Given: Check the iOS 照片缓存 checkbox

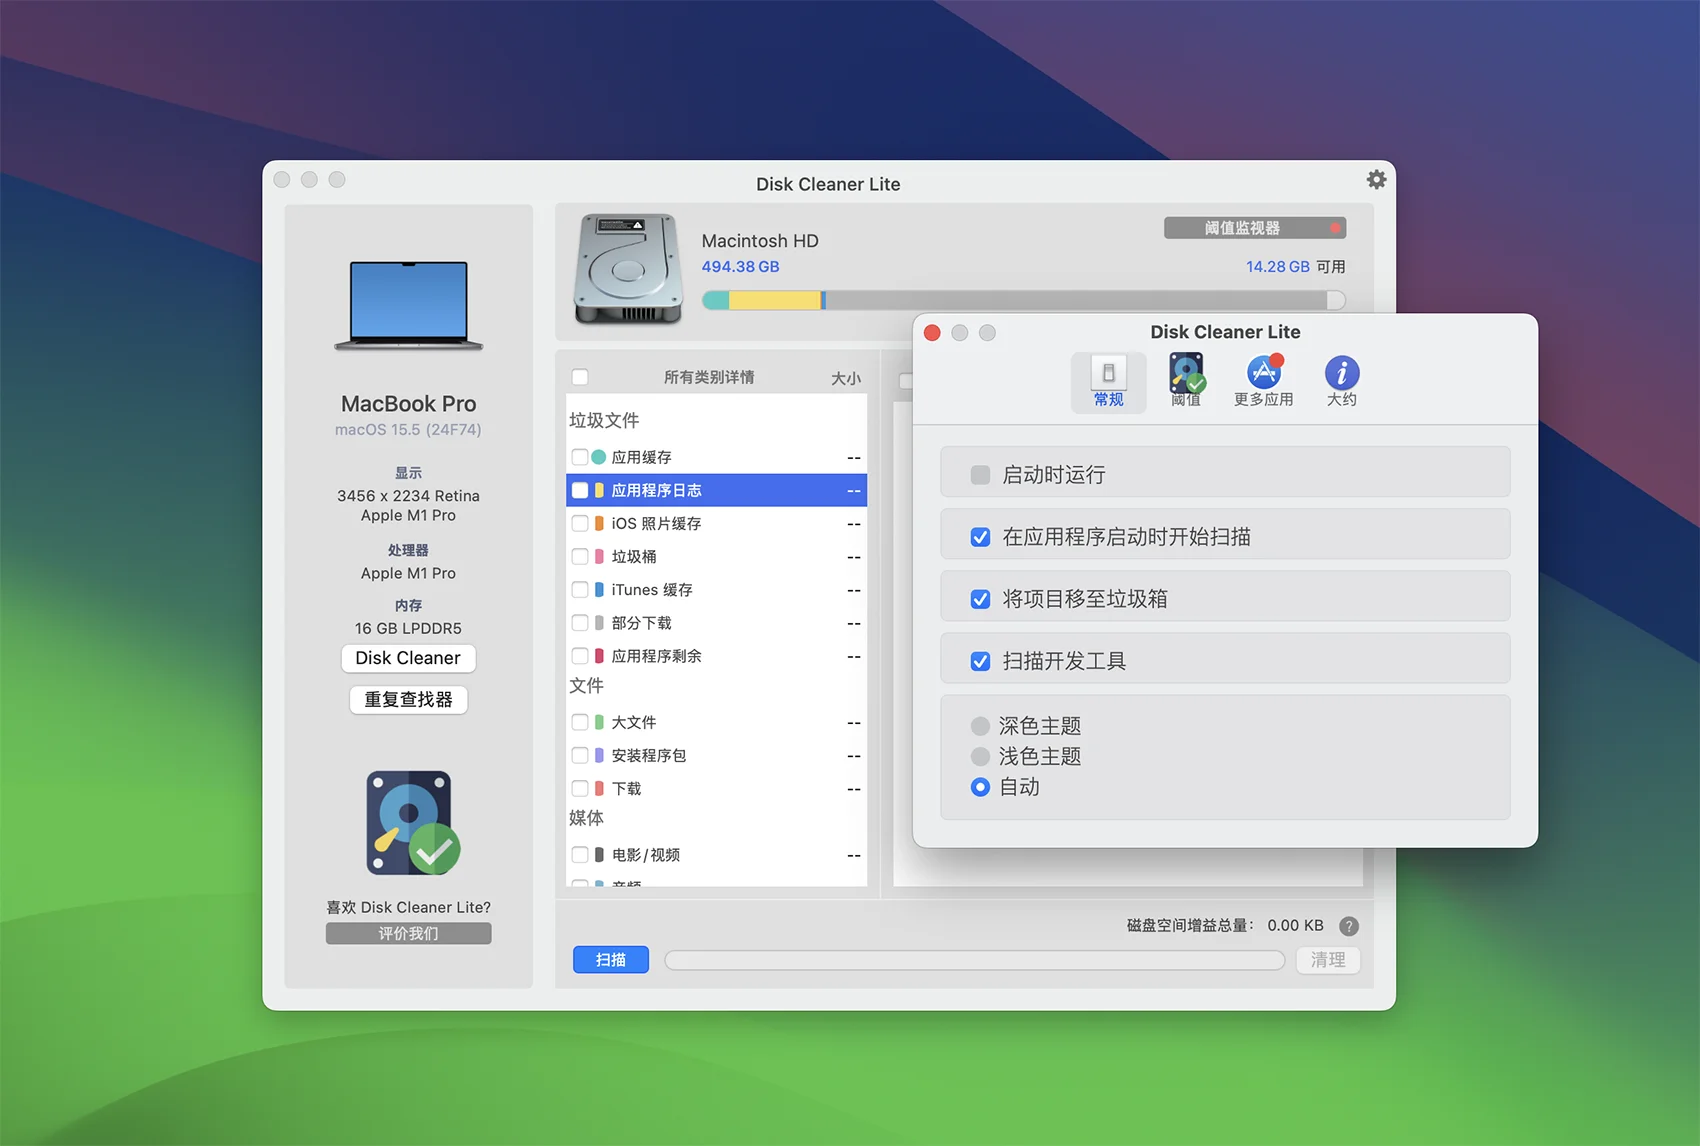Looking at the screenshot, I should [580, 523].
